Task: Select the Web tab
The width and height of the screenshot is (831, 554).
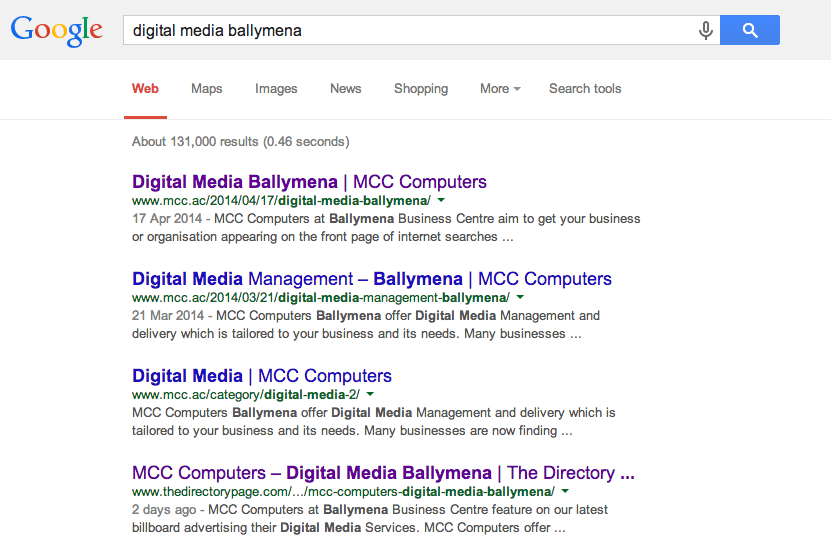Action: point(145,89)
